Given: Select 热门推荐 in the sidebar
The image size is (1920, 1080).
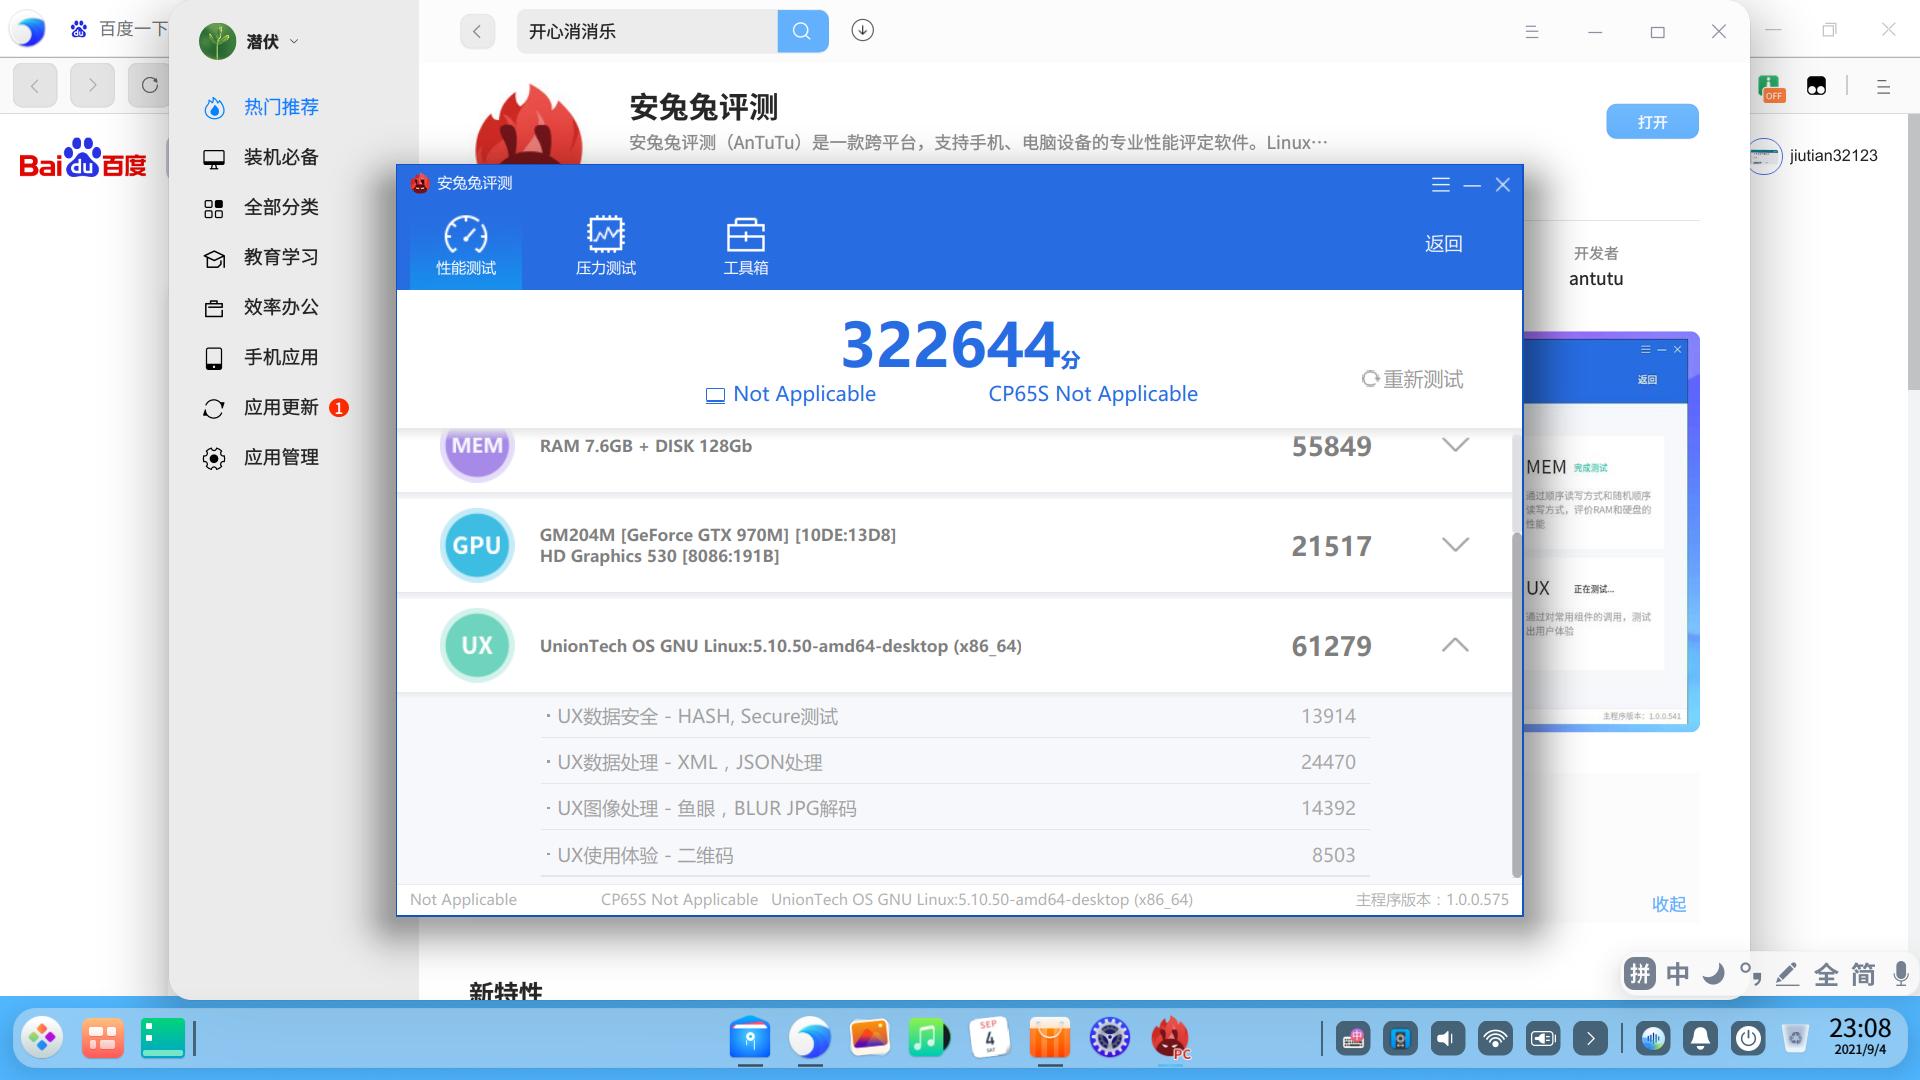Looking at the screenshot, I should coord(281,107).
